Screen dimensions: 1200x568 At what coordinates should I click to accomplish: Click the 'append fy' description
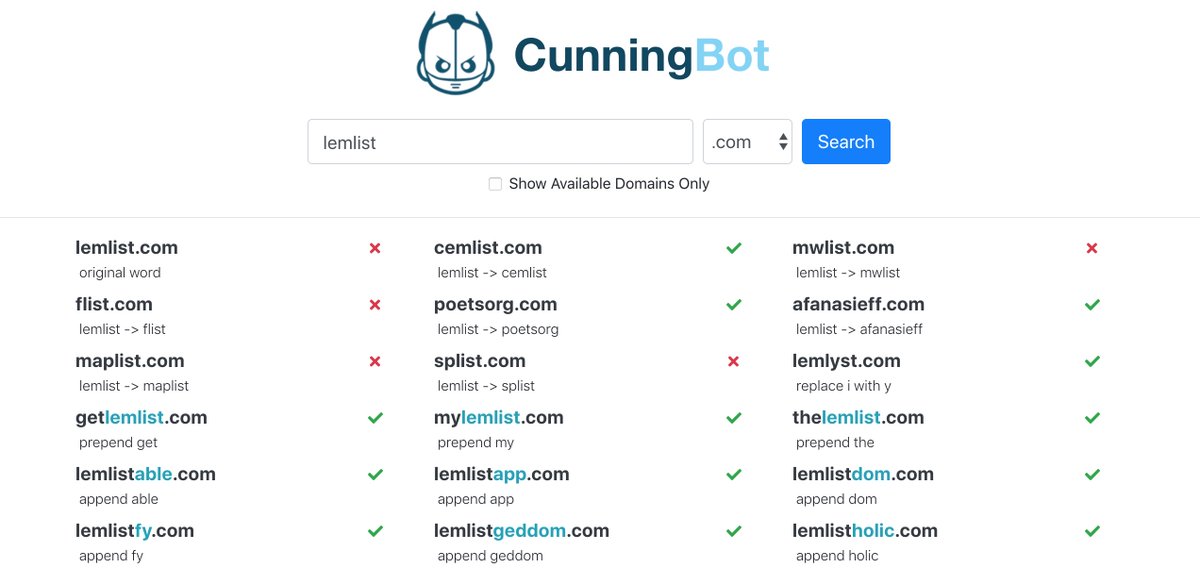click(x=111, y=556)
